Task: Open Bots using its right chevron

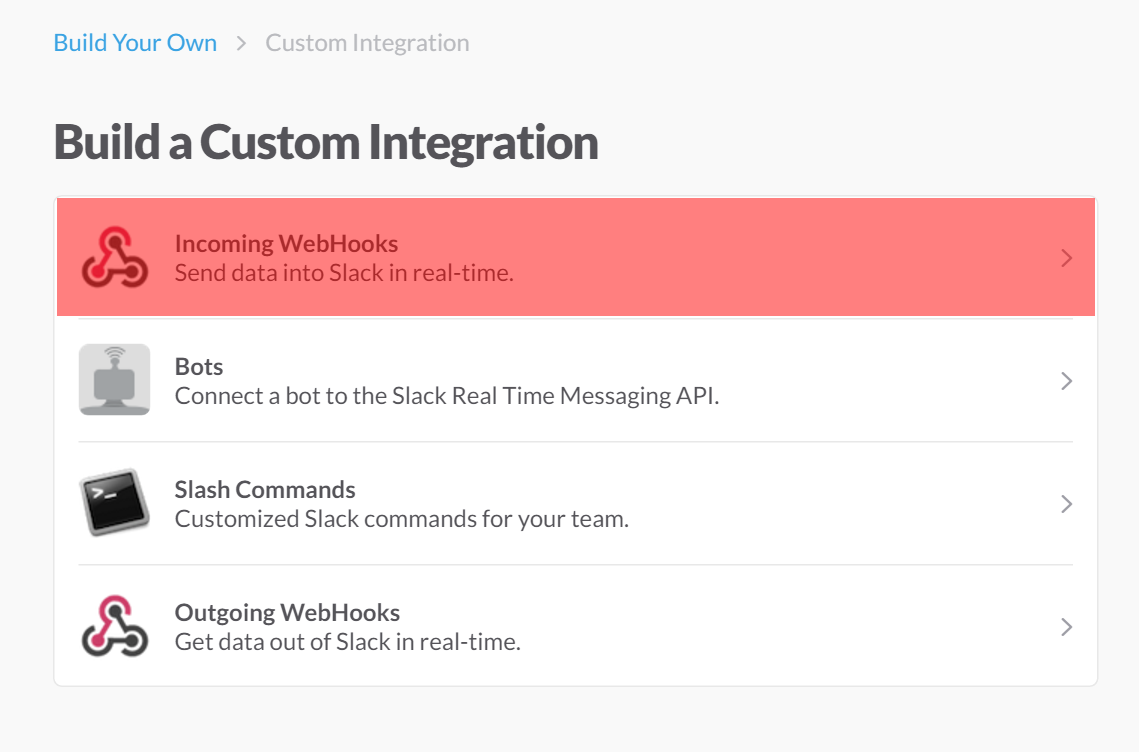Action: click(1066, 381)
